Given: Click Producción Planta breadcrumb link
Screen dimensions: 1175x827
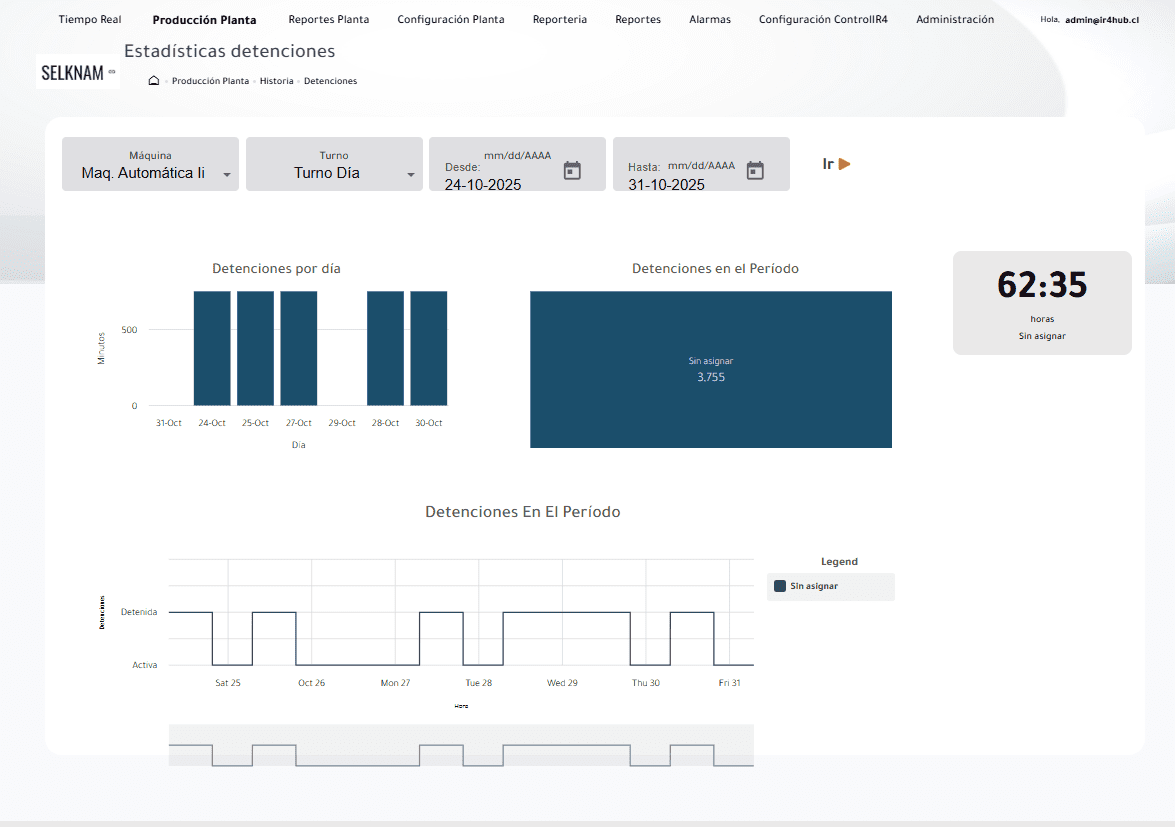Looking at the screenshot, I should click(210, 81).
